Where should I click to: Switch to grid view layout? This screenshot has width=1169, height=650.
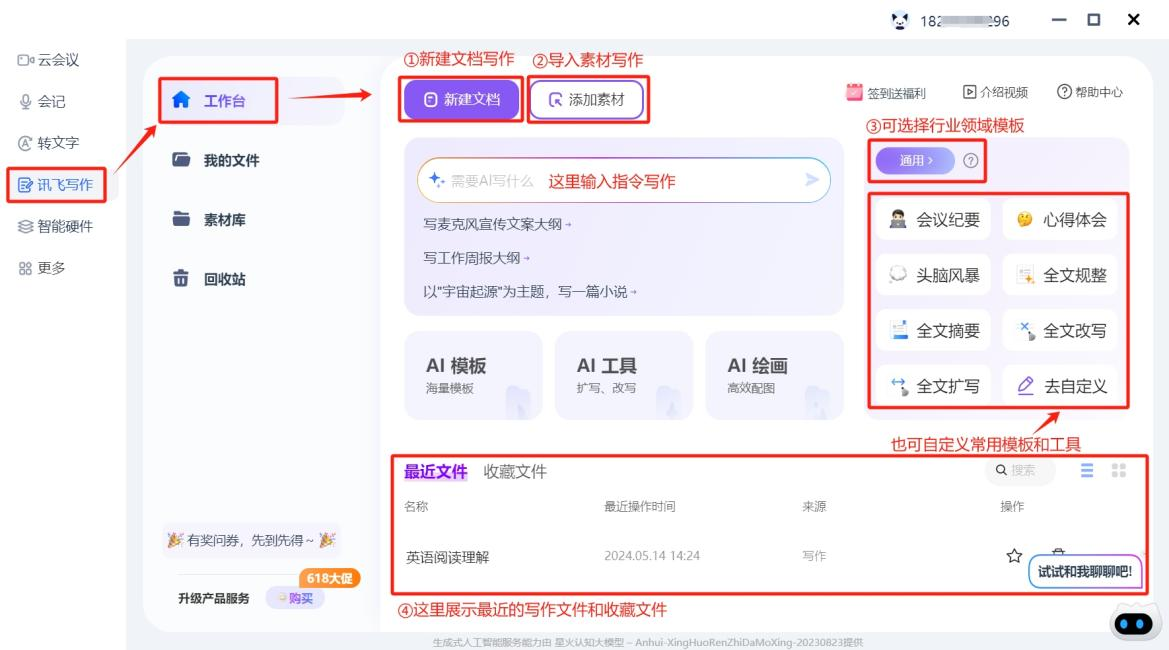point(1118,470)
